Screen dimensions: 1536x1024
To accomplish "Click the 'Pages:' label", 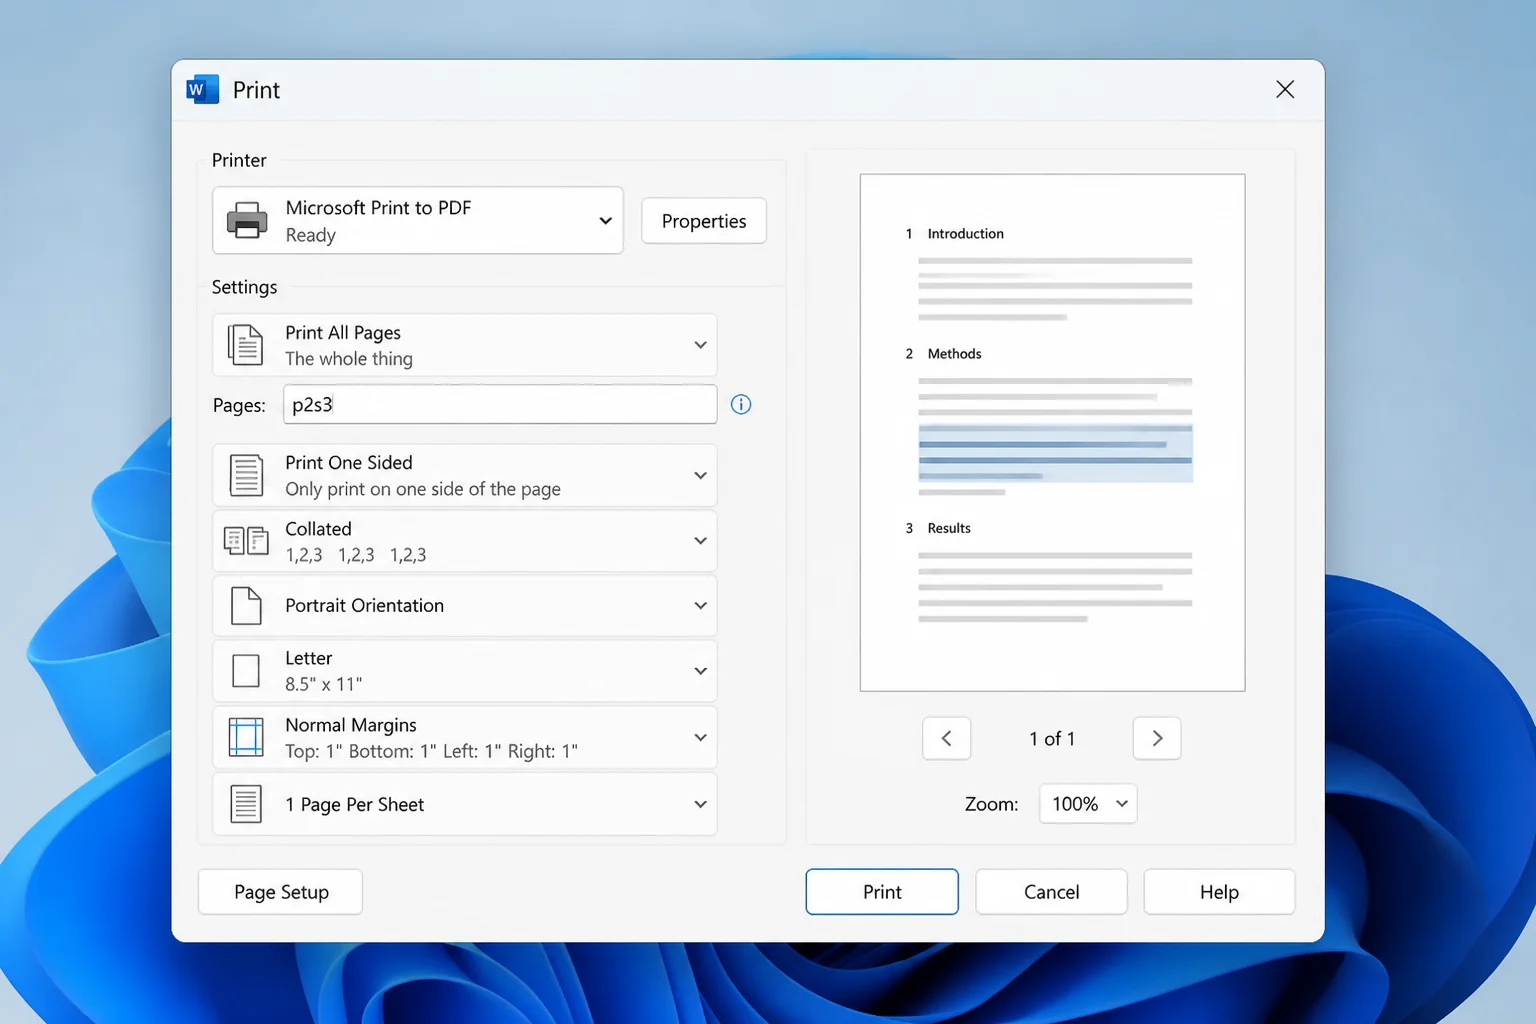I will [239, 405].
